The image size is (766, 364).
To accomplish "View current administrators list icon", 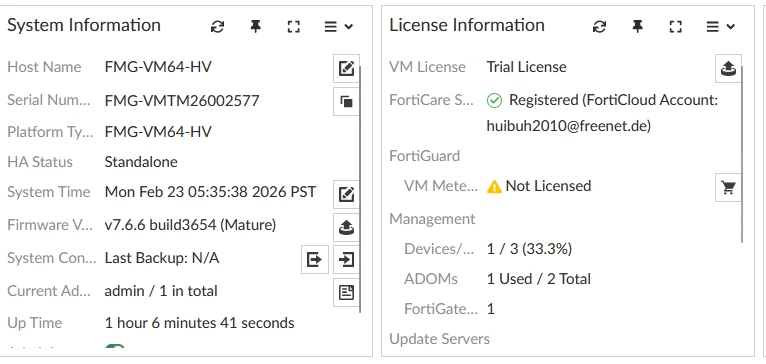I will pyautogui.click(x=346, y=292).
